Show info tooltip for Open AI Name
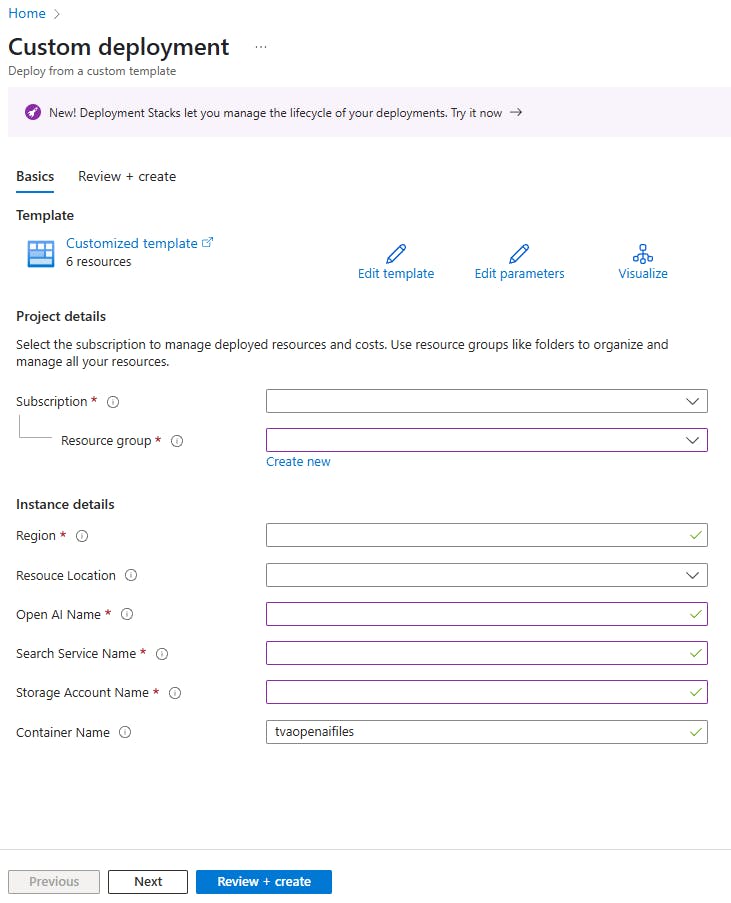Image resolution: width=731 pixels, height=903 pixels. 127,614
